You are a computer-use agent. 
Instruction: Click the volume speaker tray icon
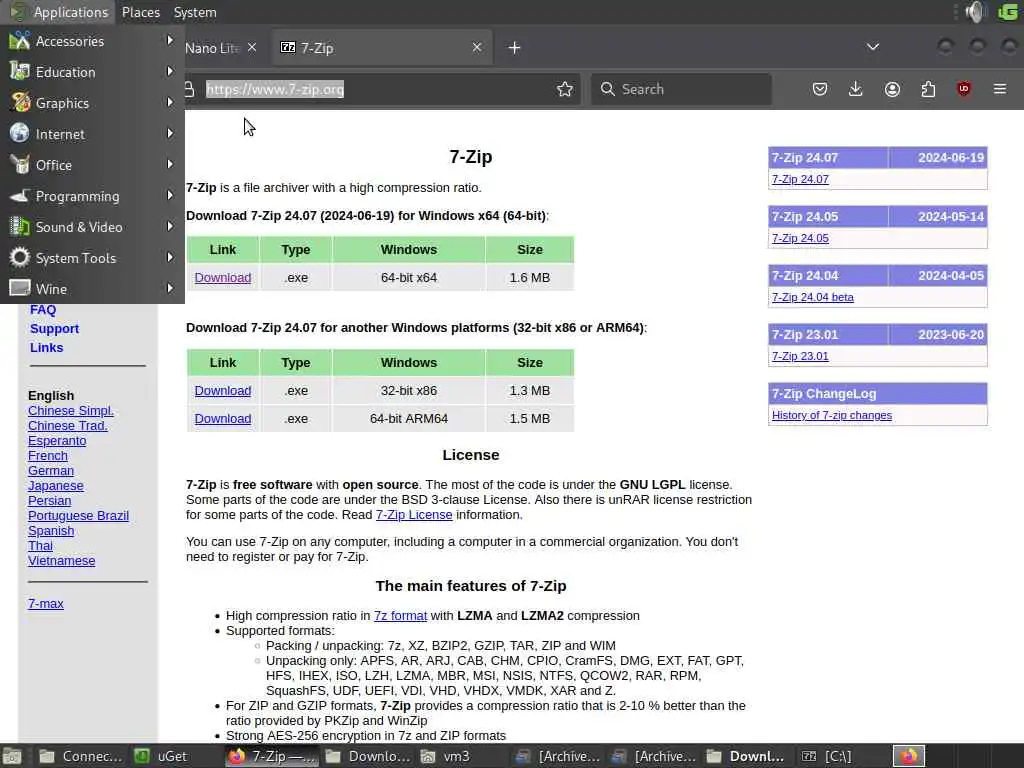coord(975,12)
